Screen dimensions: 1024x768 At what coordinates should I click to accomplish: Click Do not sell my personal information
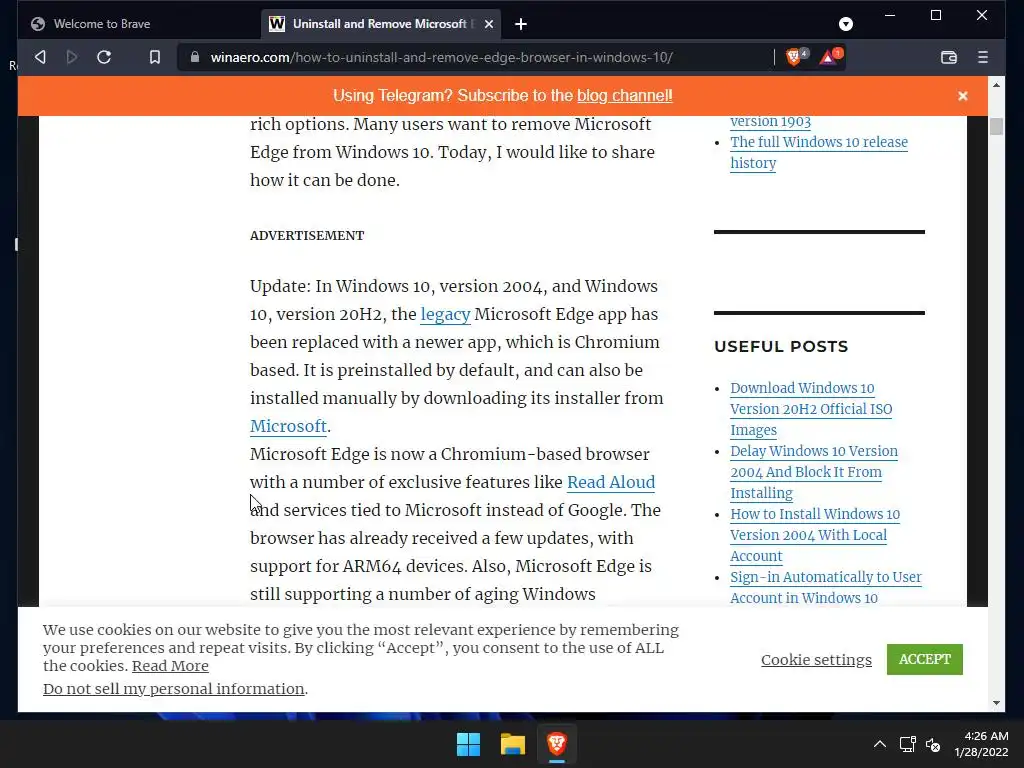pyautogui.click(x=174, y=689)
